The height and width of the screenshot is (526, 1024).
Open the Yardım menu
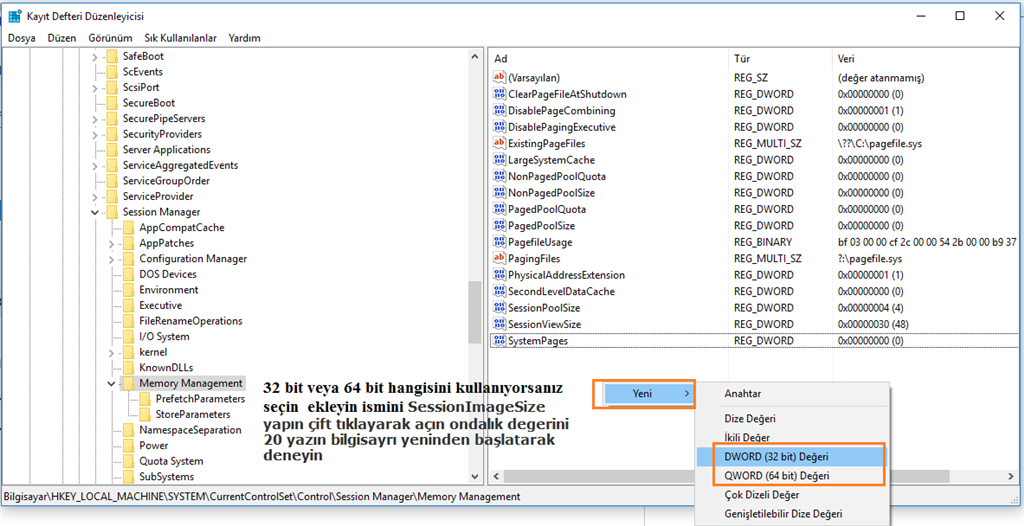[244, 38]
